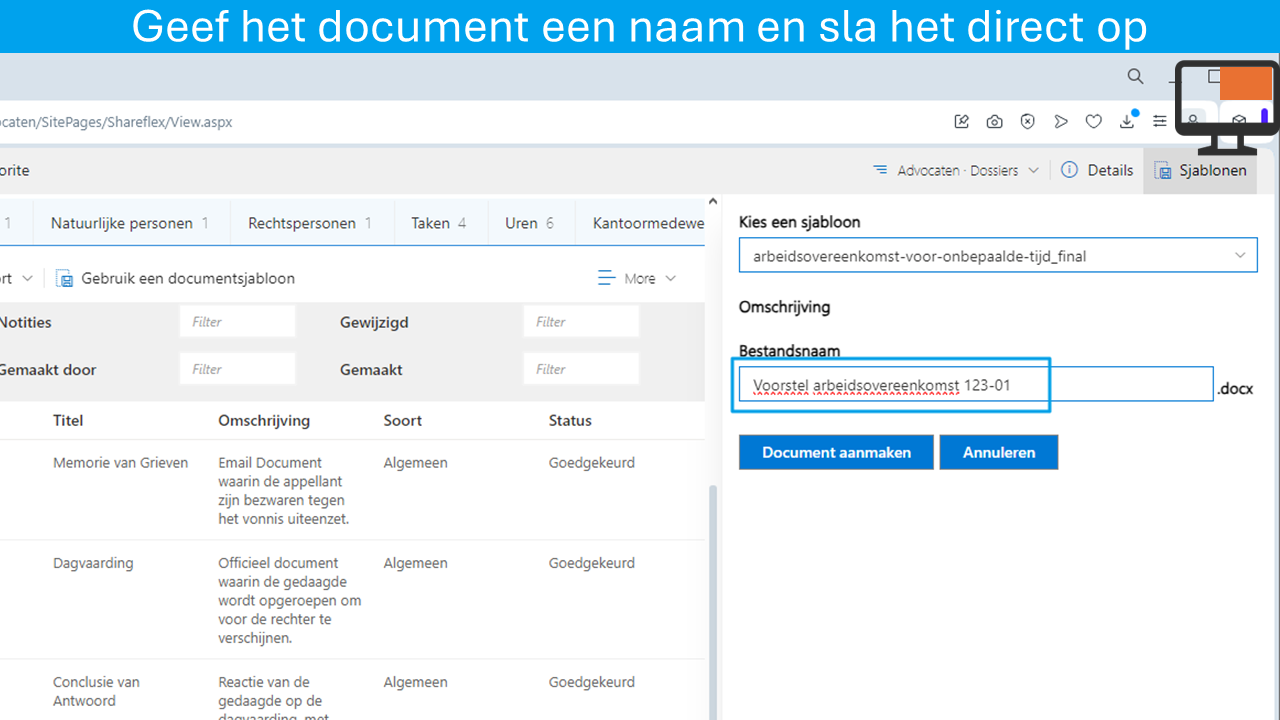Select the Sjablonen pane button

1201,170
